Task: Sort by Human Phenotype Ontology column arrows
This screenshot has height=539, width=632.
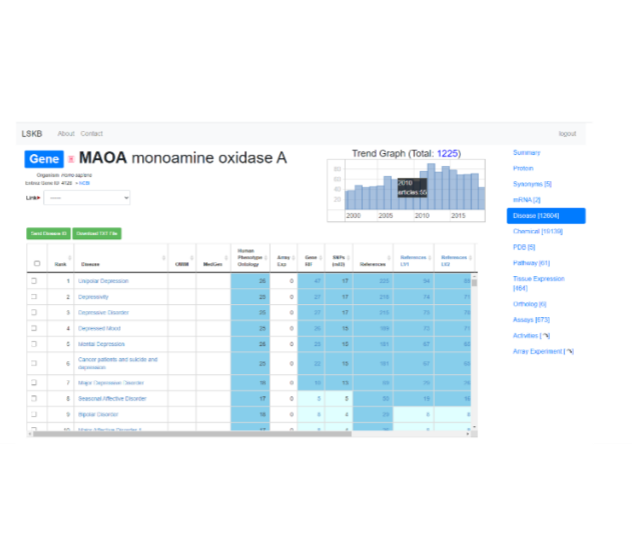Action: point(266,258)
